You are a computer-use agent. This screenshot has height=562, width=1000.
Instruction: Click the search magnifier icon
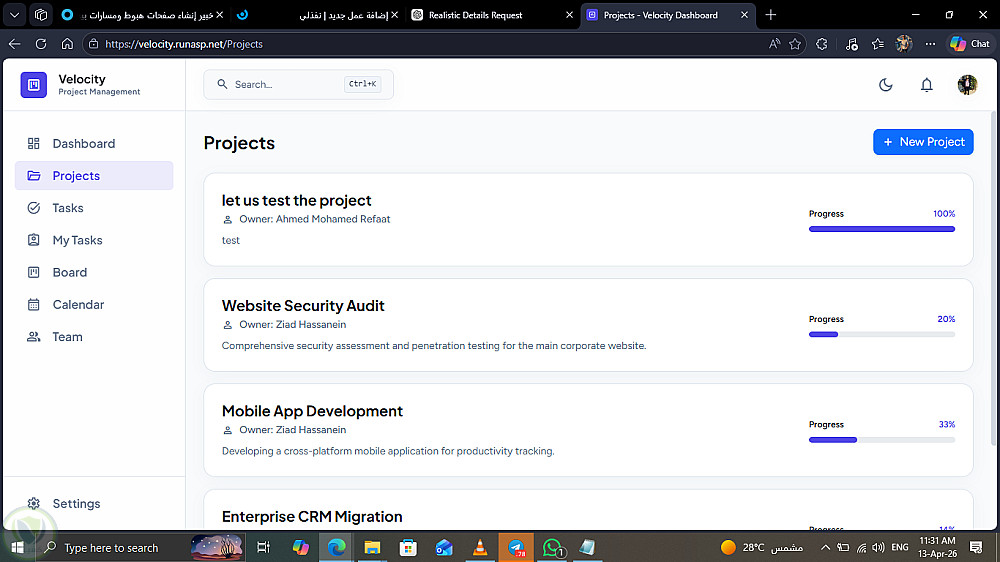coord(222,84)
